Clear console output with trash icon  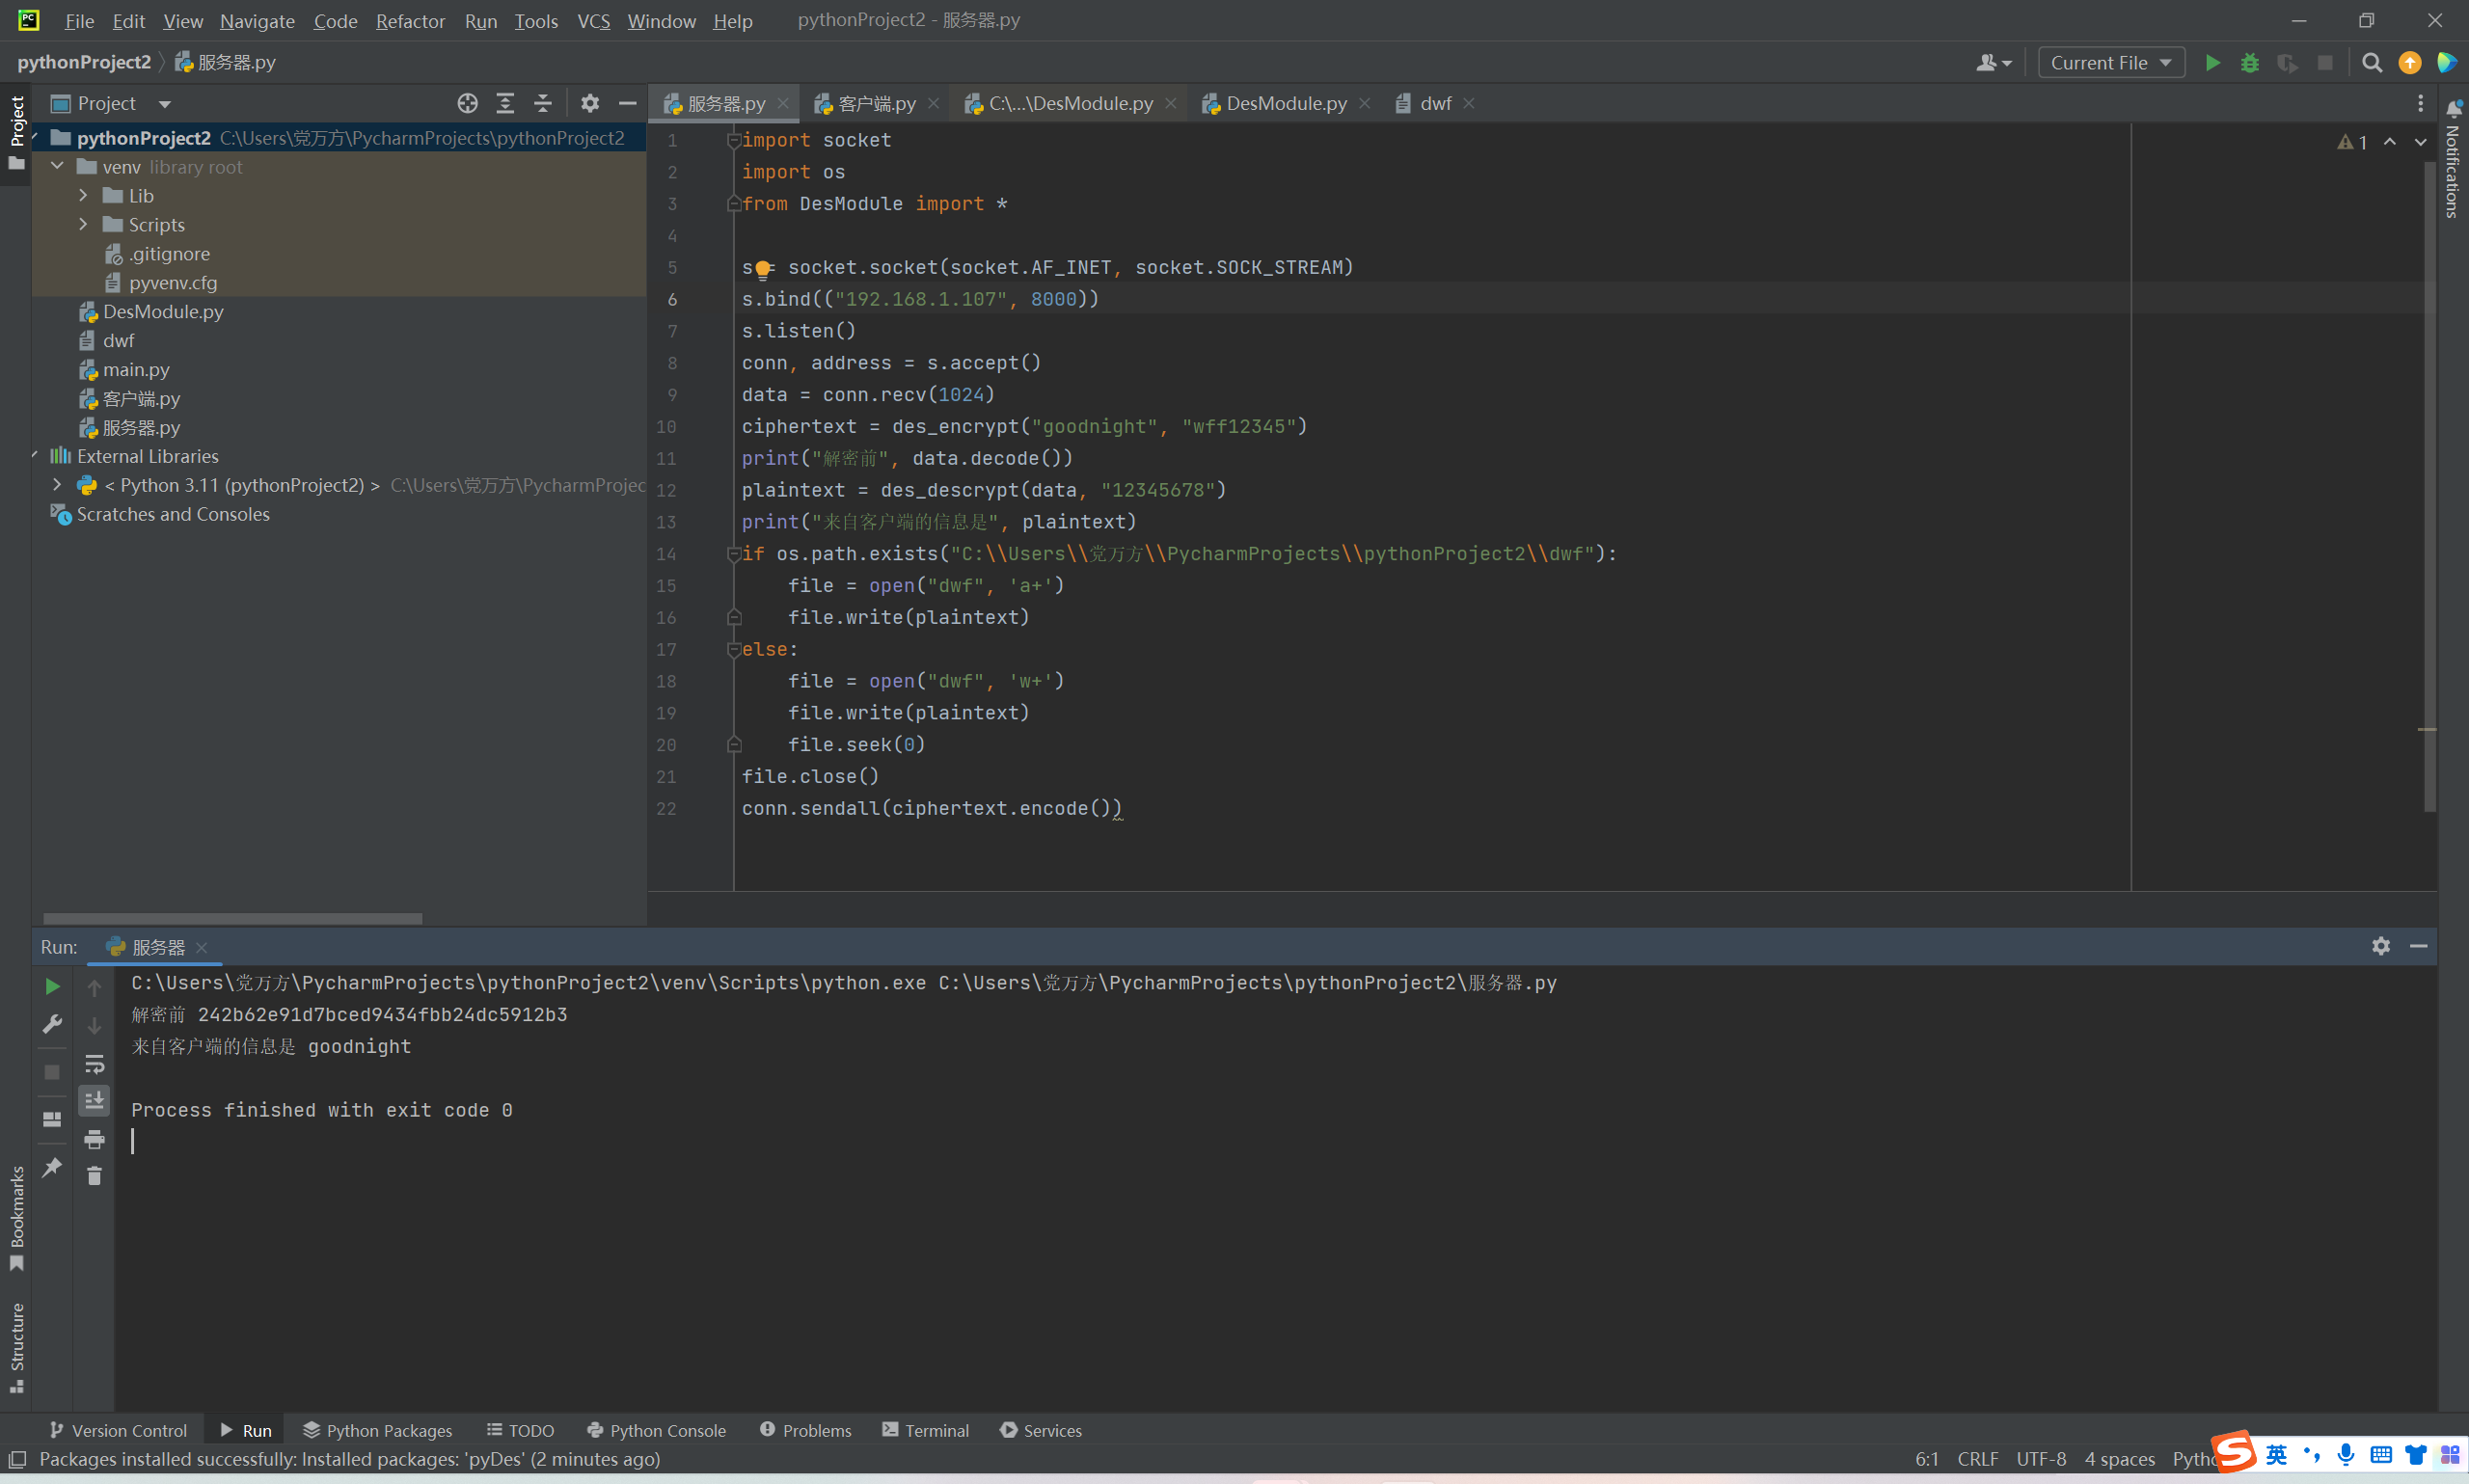click(94, 1176)
